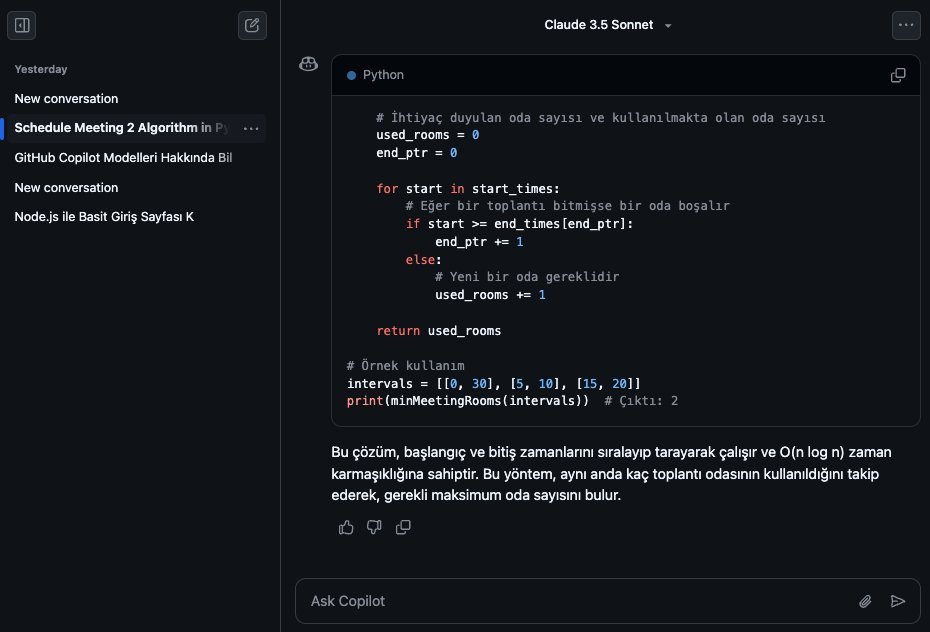Click the Copilot avatar beside the response
Screen dimensions: 930x632
309,65
